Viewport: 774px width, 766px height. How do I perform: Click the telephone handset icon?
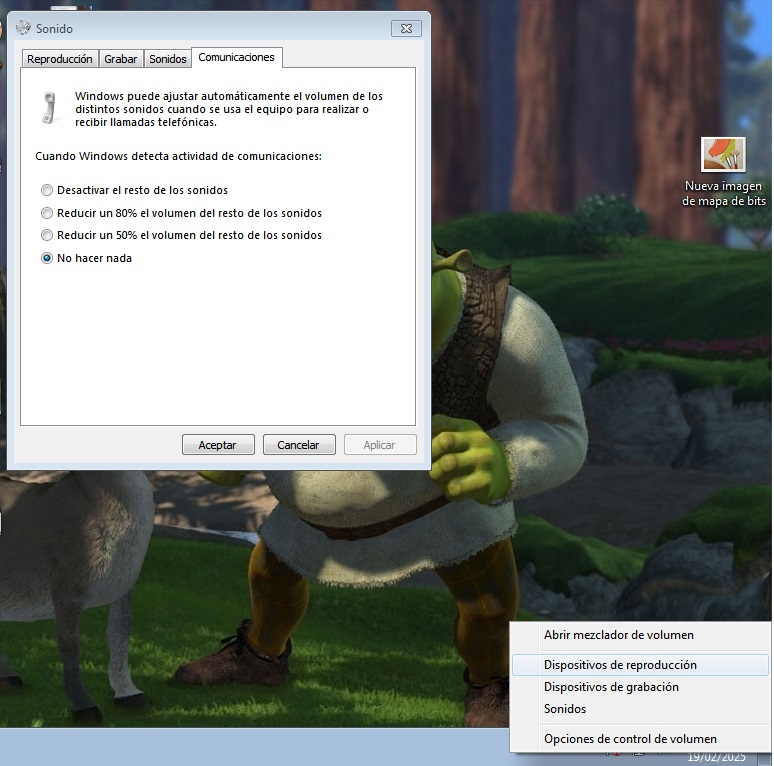click(48, 108)
